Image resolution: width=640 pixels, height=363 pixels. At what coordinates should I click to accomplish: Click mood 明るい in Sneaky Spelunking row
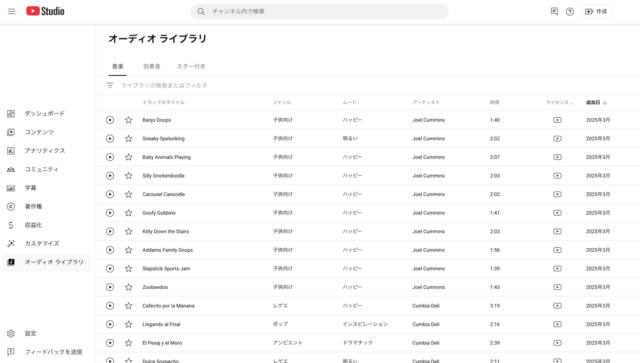(350, 138)
